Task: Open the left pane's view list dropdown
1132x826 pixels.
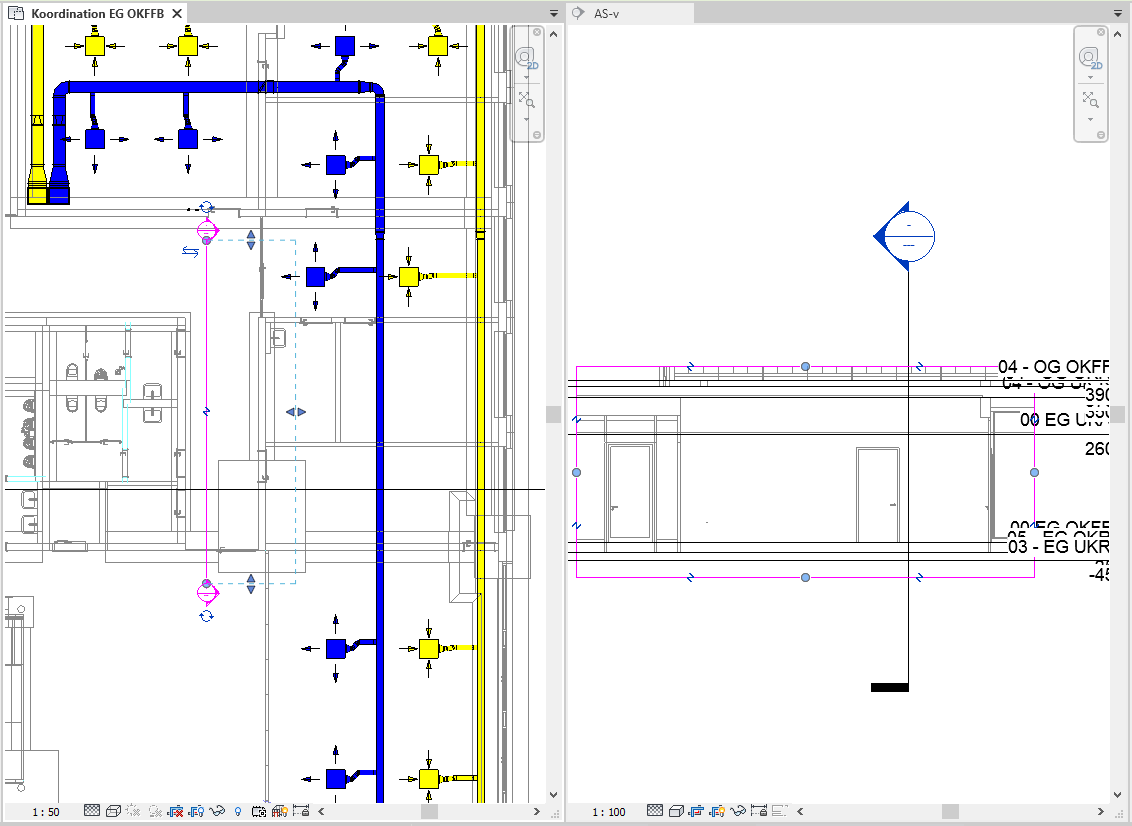Action: click(x=553, y=14)
